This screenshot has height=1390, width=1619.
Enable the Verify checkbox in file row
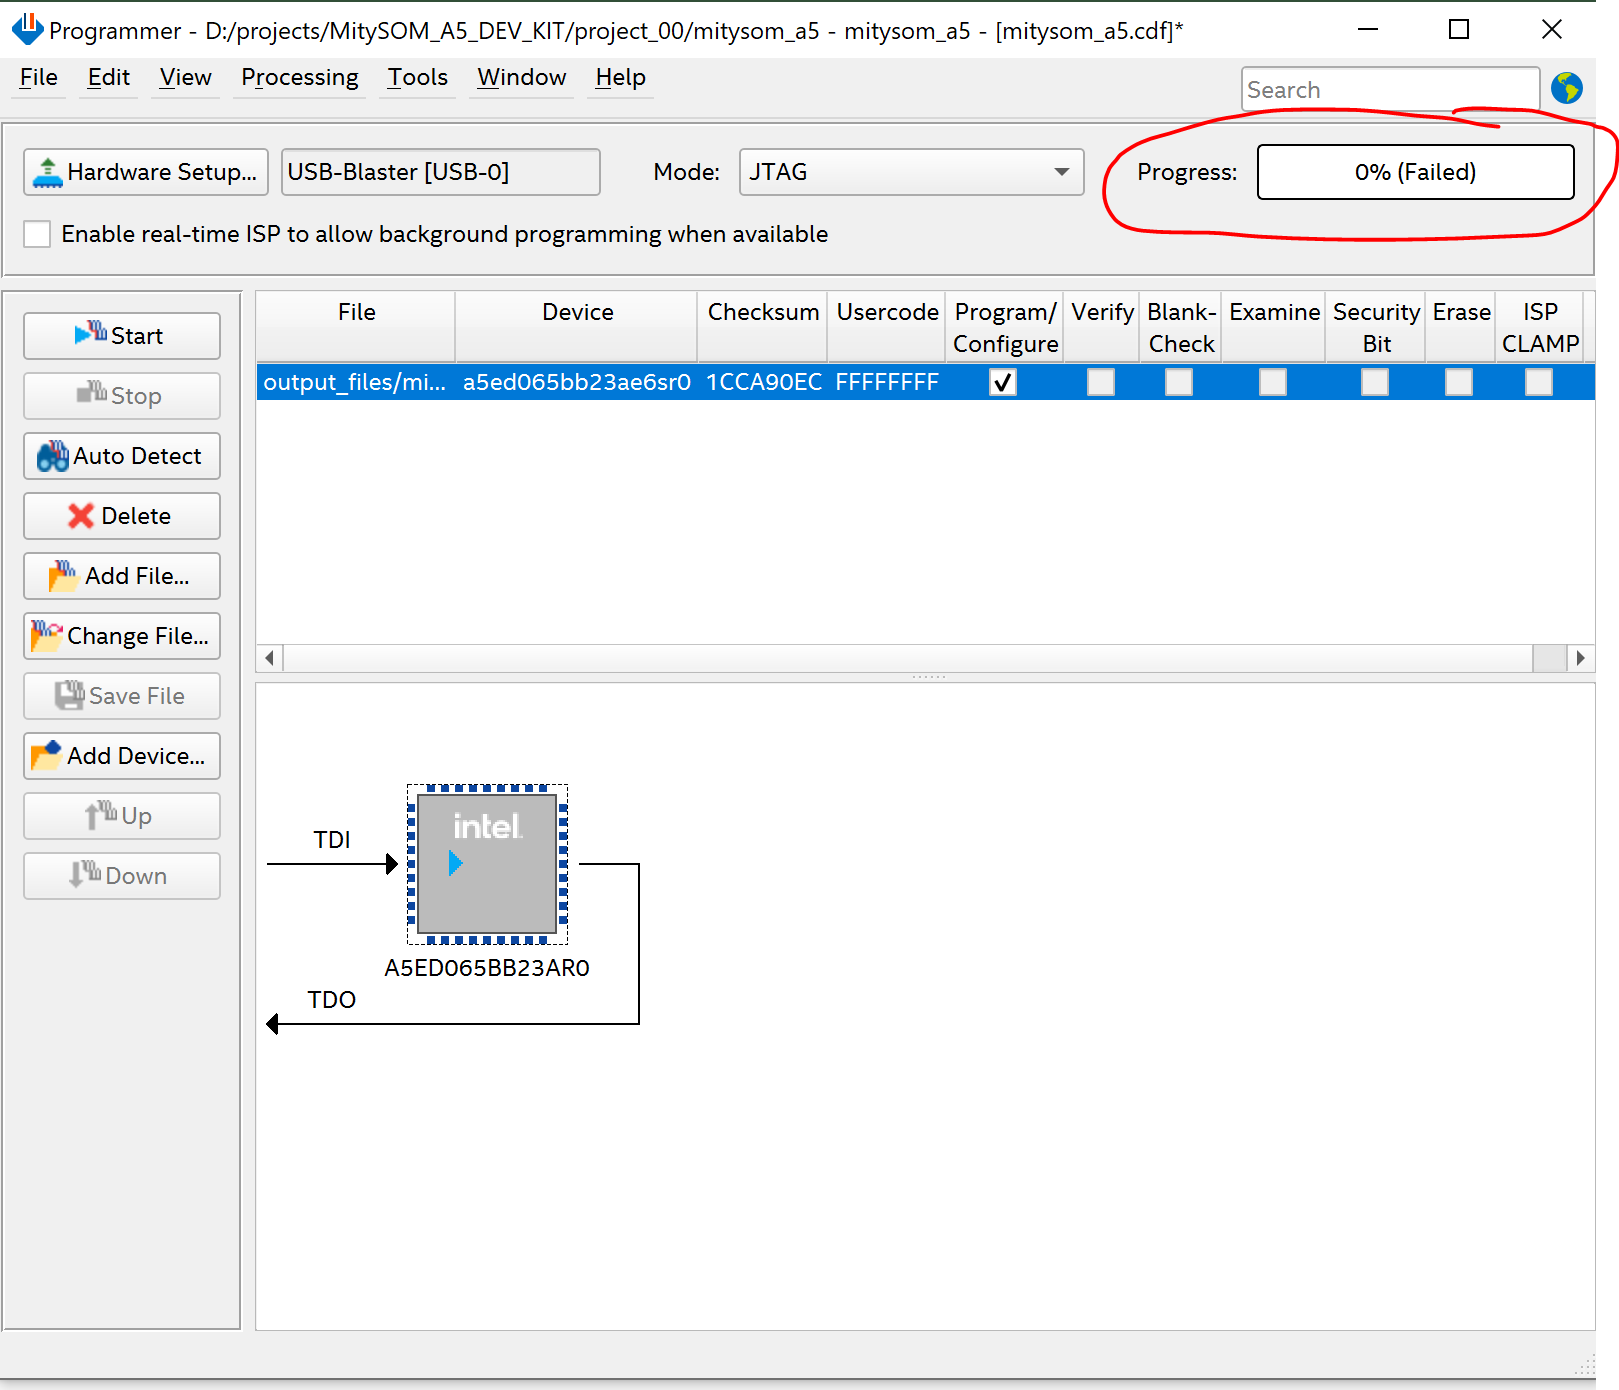click(x=1101, y=382)
